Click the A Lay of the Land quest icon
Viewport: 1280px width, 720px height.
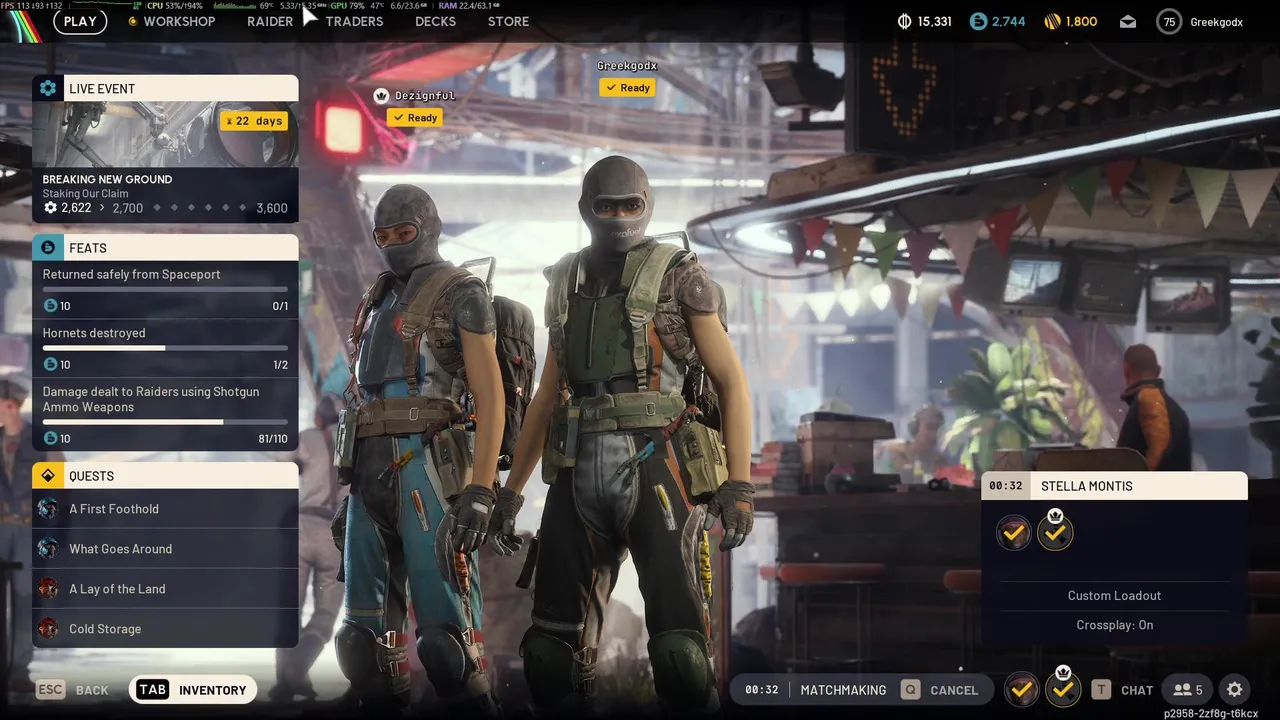point(48,588)
